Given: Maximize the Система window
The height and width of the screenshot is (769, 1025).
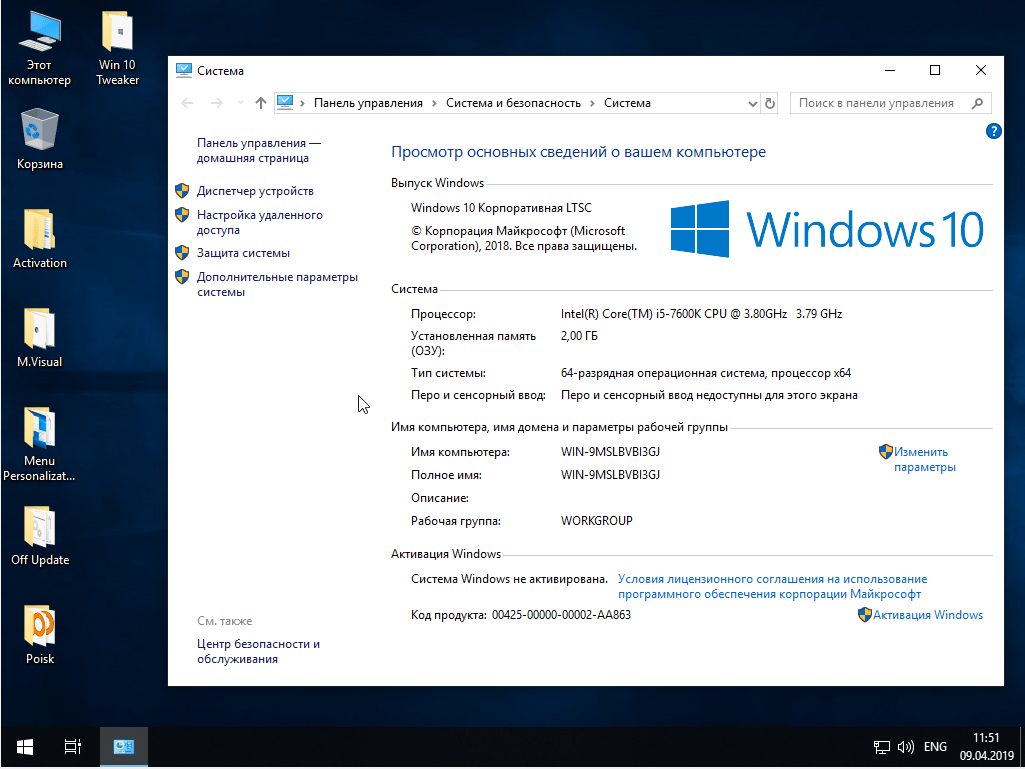Looking at the screenshot, I should [x=935, y=70].
